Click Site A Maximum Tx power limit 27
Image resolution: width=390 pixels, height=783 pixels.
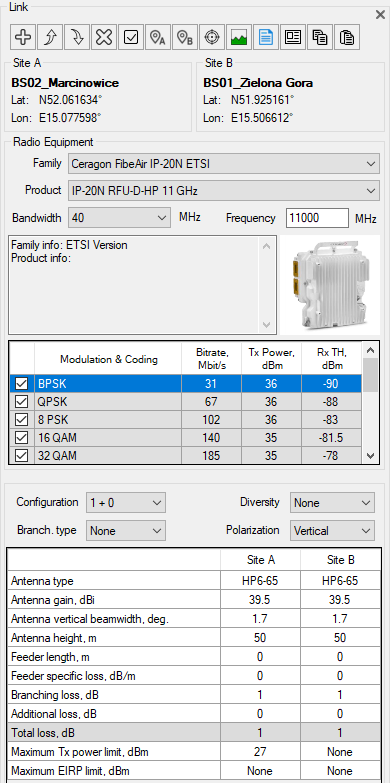click(260, 752)
